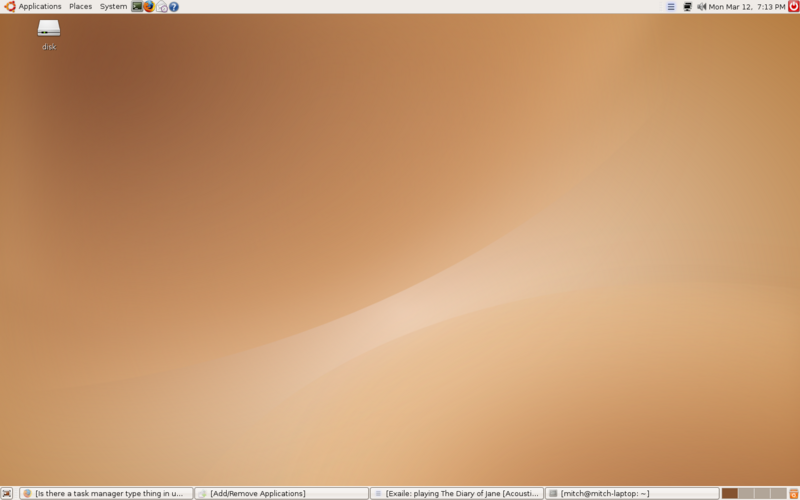Open the Evolution mail launcher icon
Image resolution: width=800 pixels, height=500 pixels.
click(161, 7)
